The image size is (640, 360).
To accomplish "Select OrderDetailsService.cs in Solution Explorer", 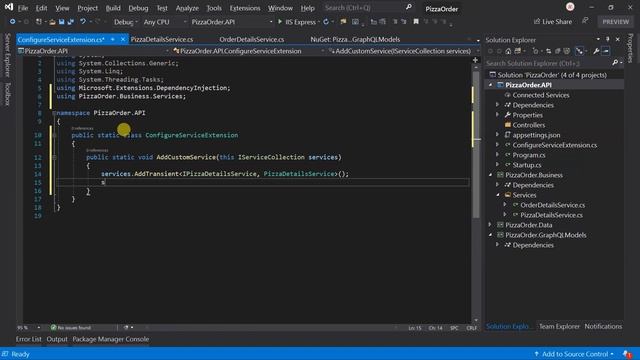I will click(552, 205).
